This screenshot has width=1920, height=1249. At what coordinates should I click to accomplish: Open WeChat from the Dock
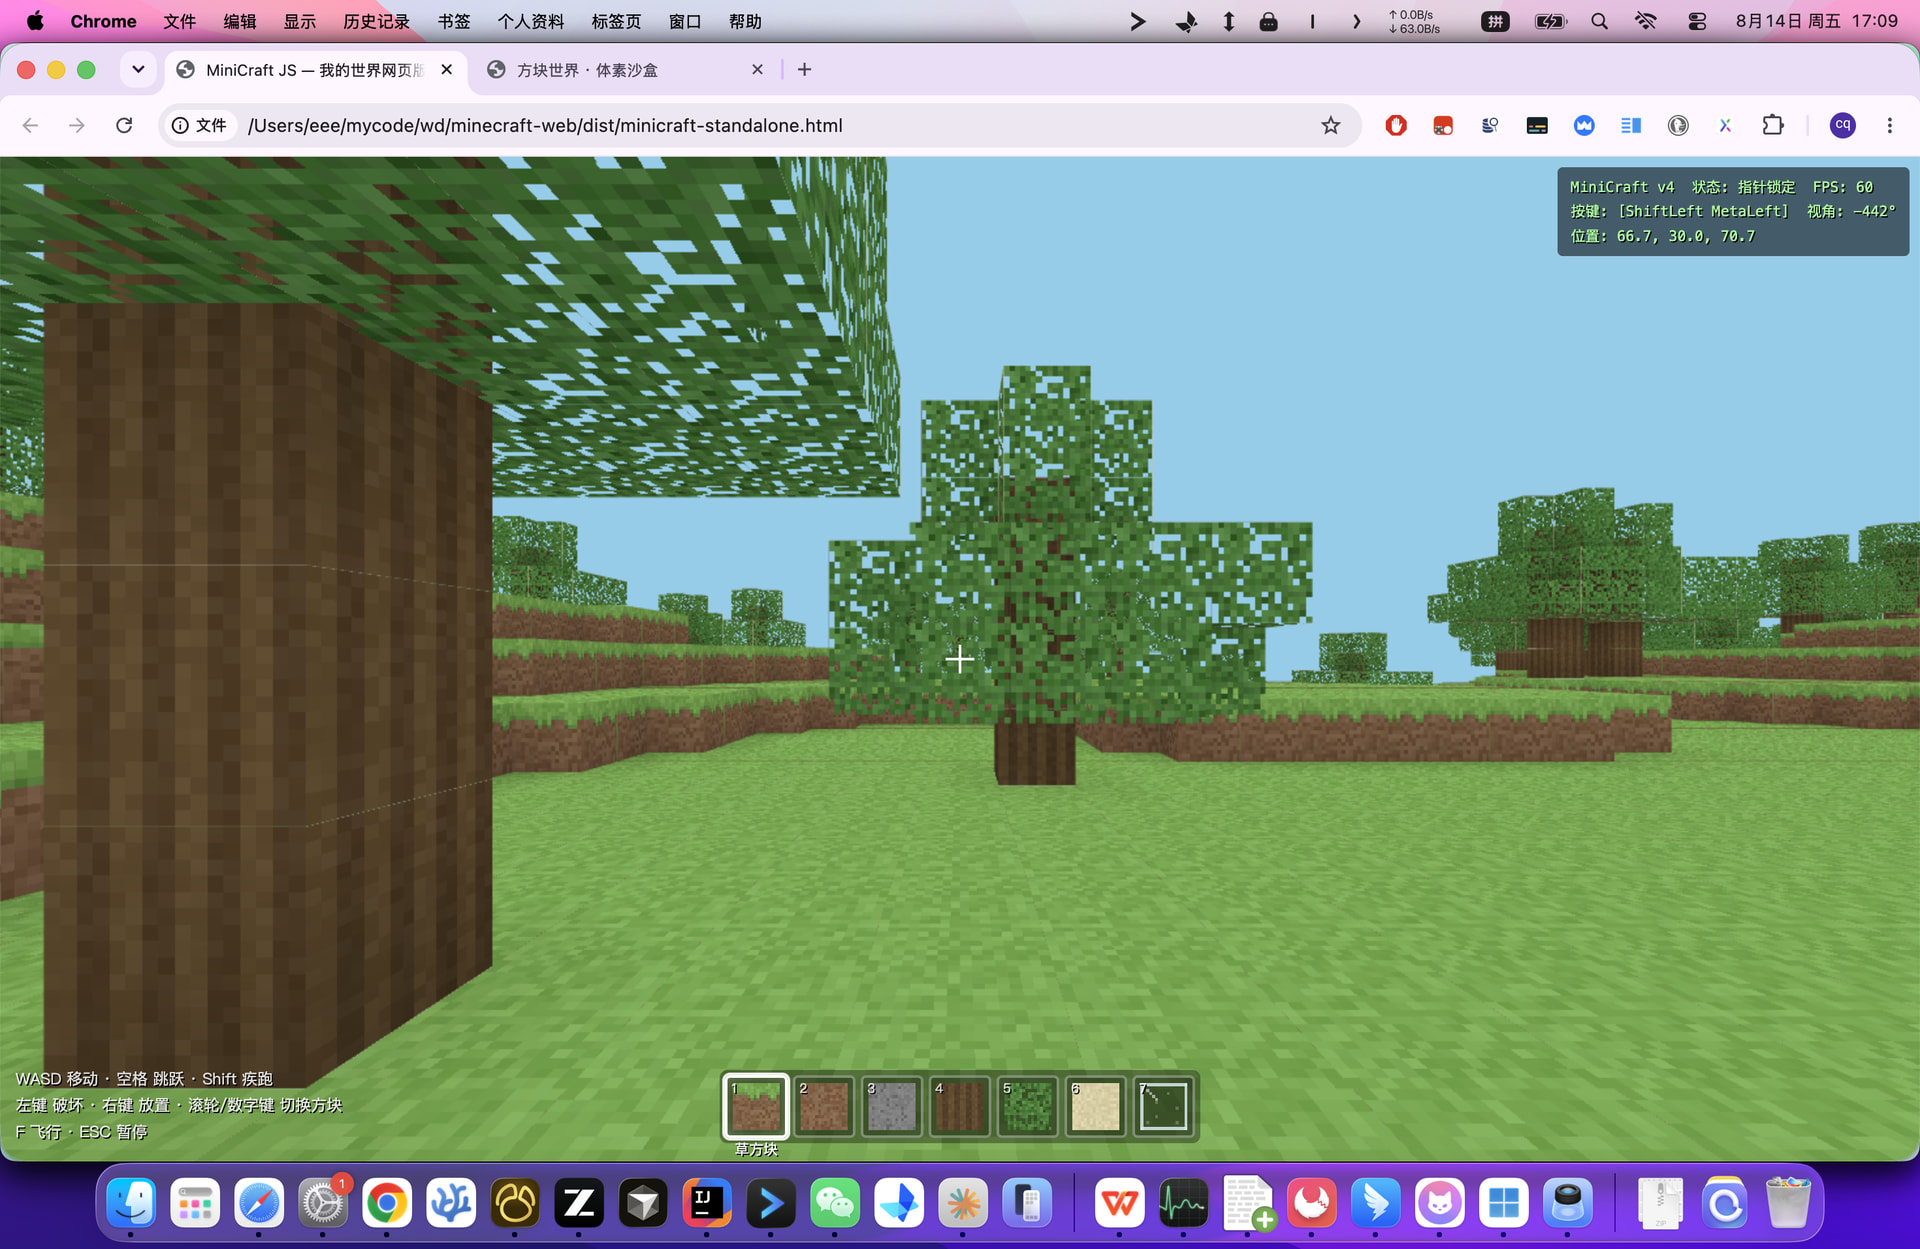(835, 1202)
